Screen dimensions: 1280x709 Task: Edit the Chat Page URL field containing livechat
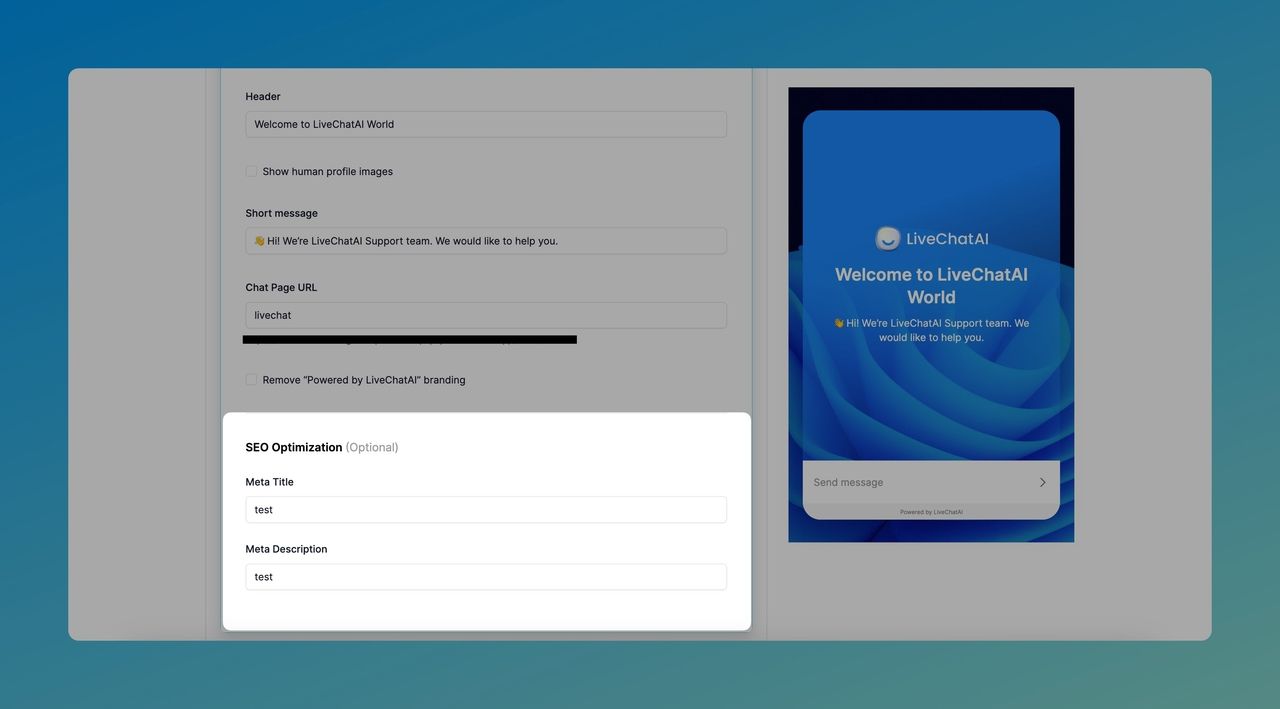486,315
